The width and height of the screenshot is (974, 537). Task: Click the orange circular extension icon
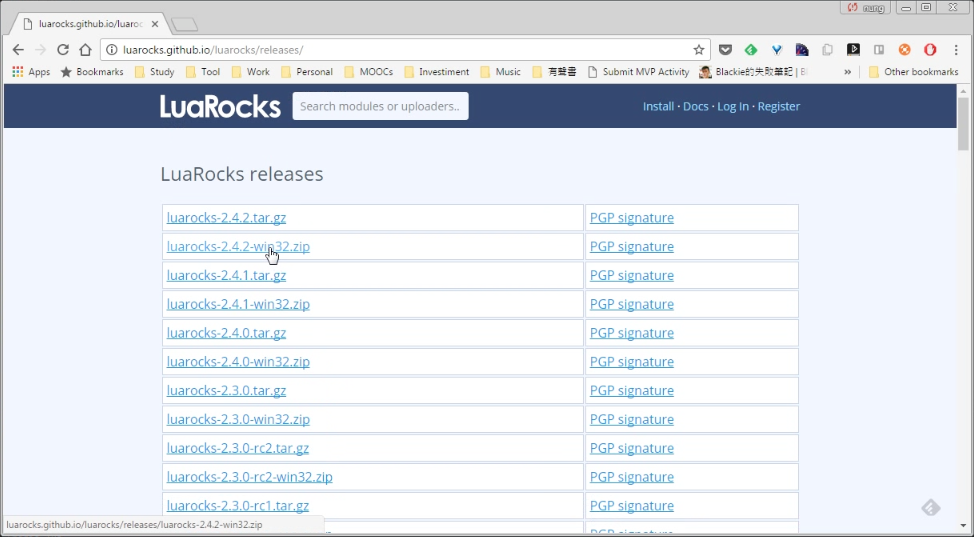point(904,50)
